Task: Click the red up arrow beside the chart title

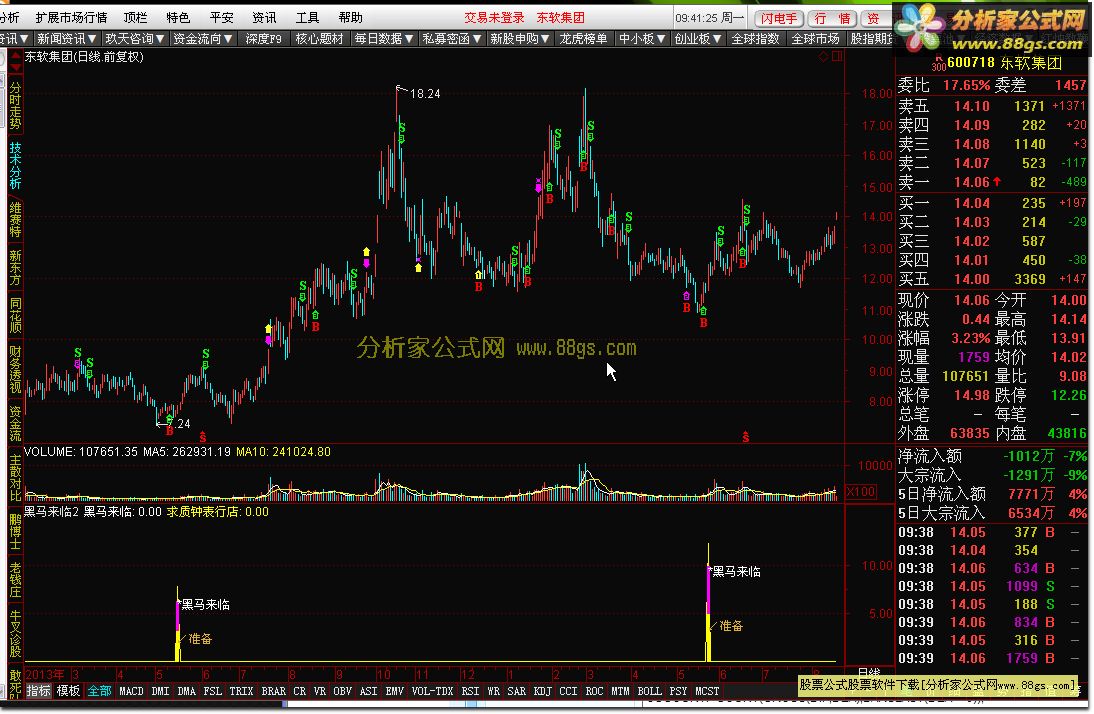Action: tap(15, 56)
